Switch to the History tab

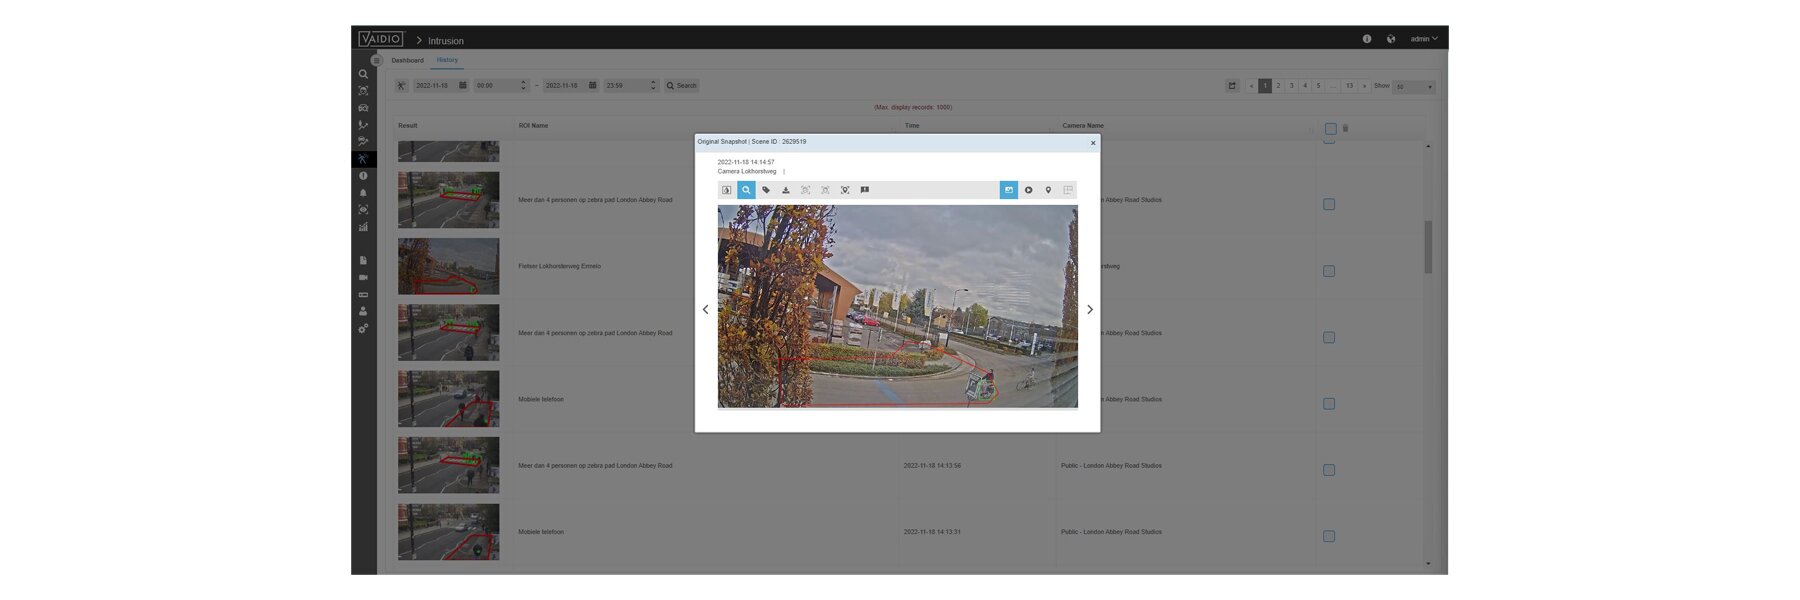click(x=447, y=60)
